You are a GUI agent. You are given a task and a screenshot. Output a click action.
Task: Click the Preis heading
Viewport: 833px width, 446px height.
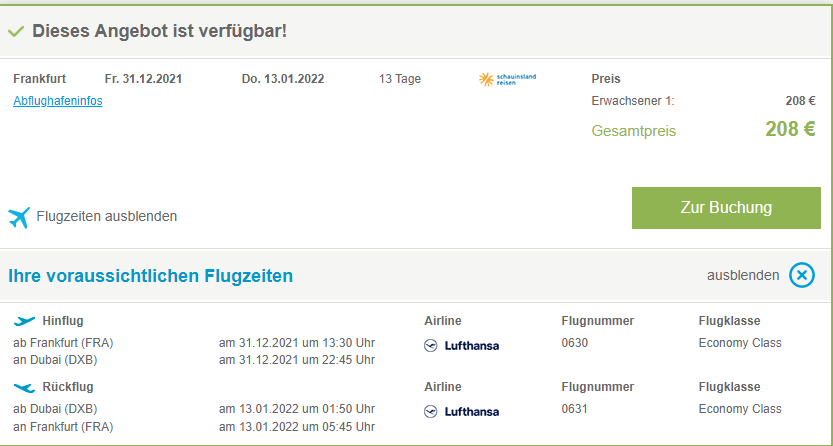pyautogui.click(x=606, y=79)
